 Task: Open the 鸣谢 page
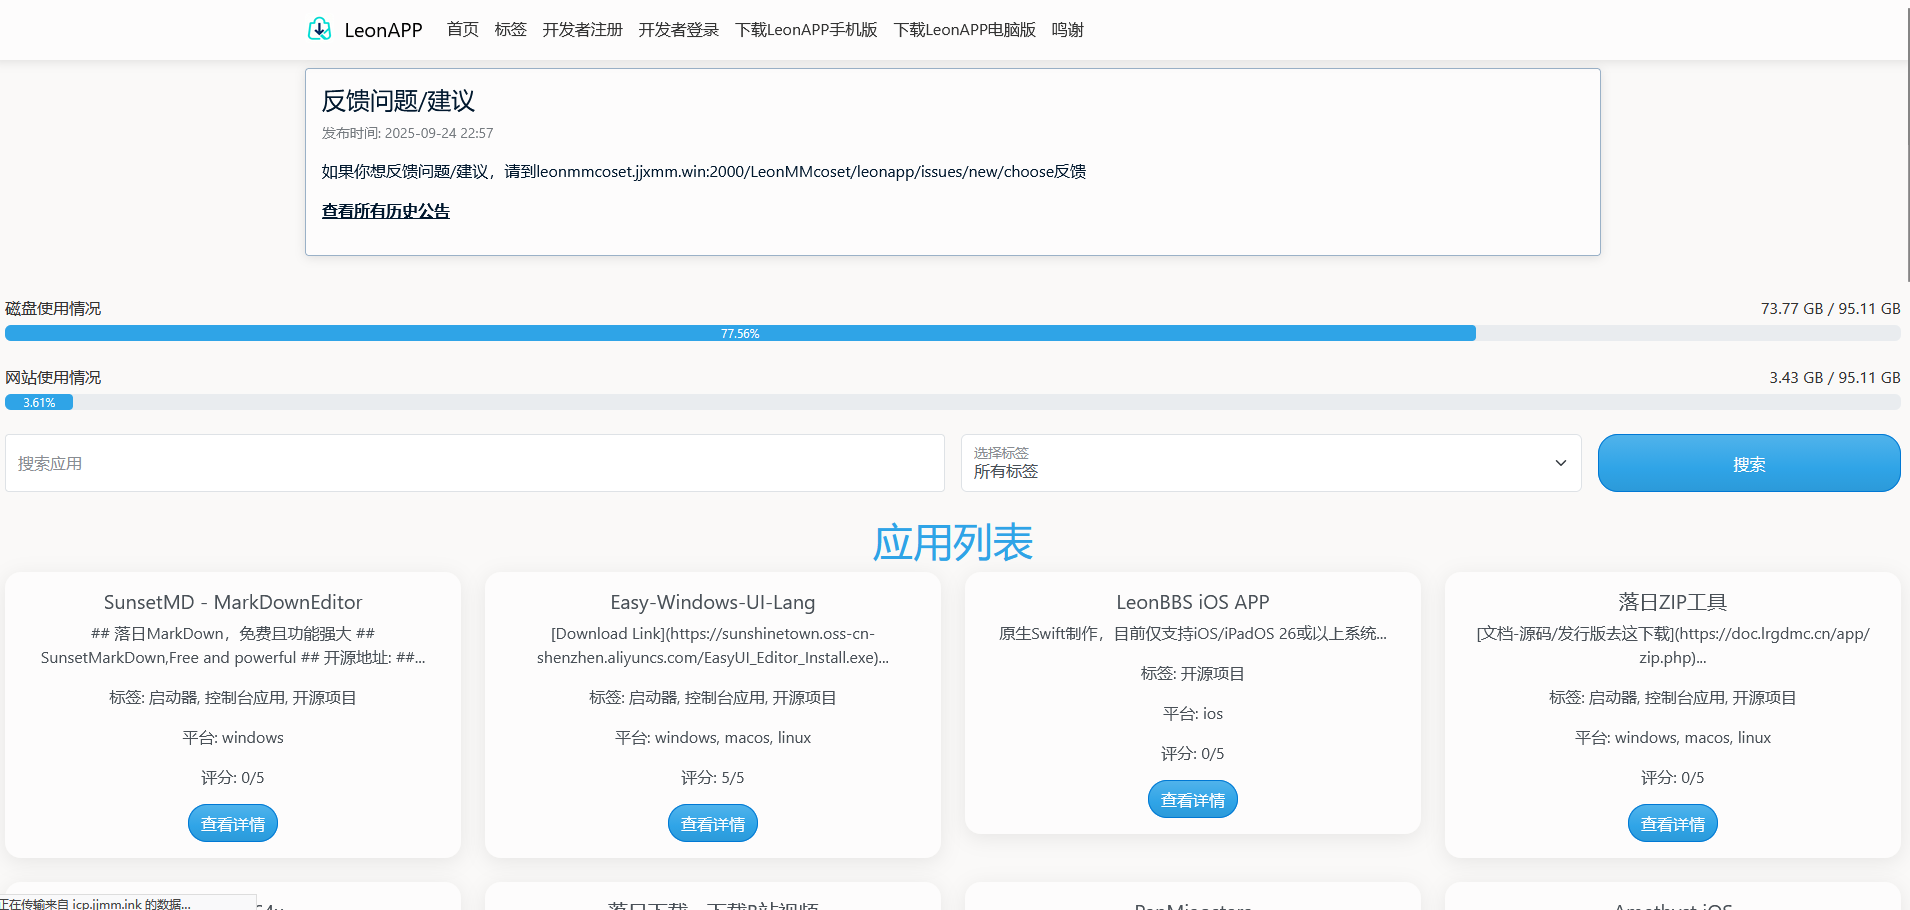[1067, 29]
